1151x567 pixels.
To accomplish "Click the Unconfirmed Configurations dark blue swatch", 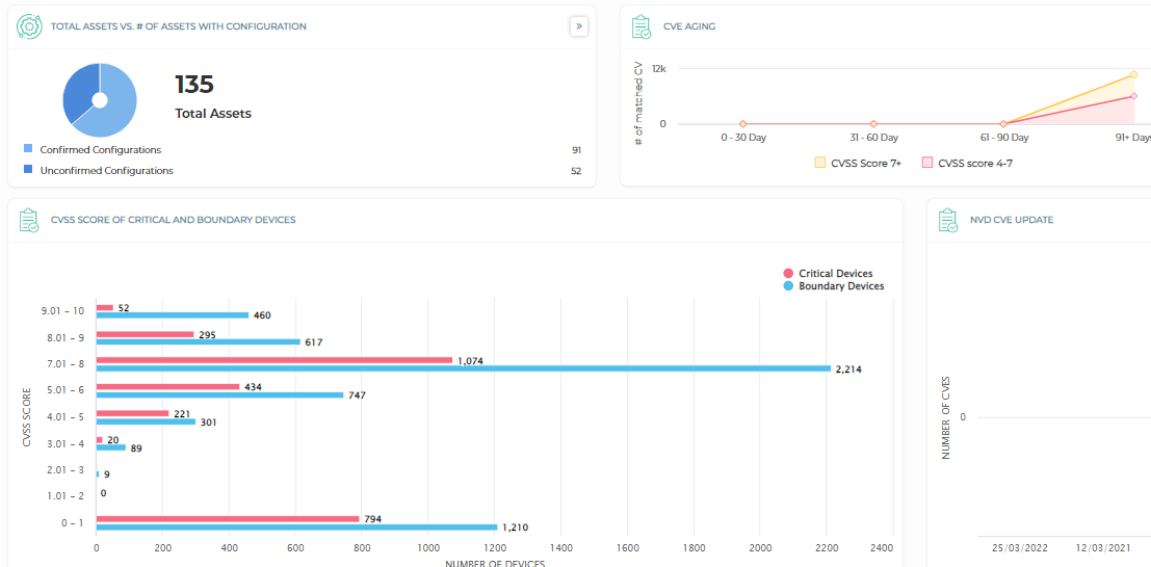I will click(28, 170).
